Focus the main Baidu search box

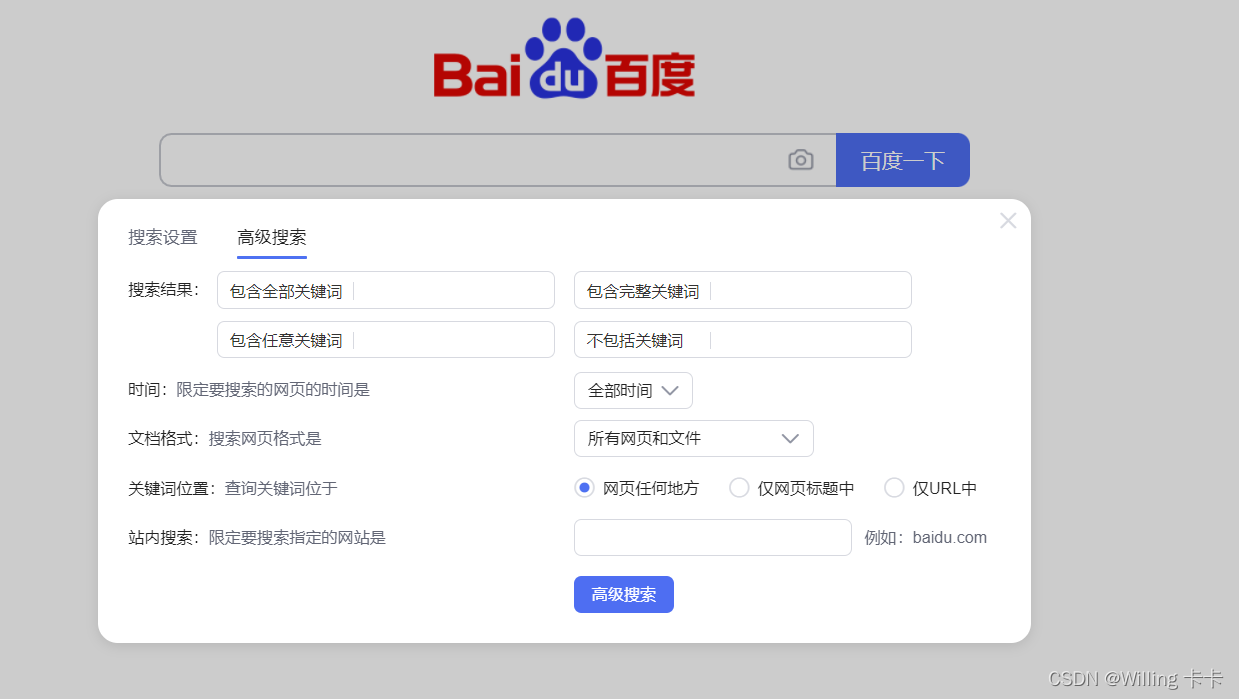click(x=498, y=160)
